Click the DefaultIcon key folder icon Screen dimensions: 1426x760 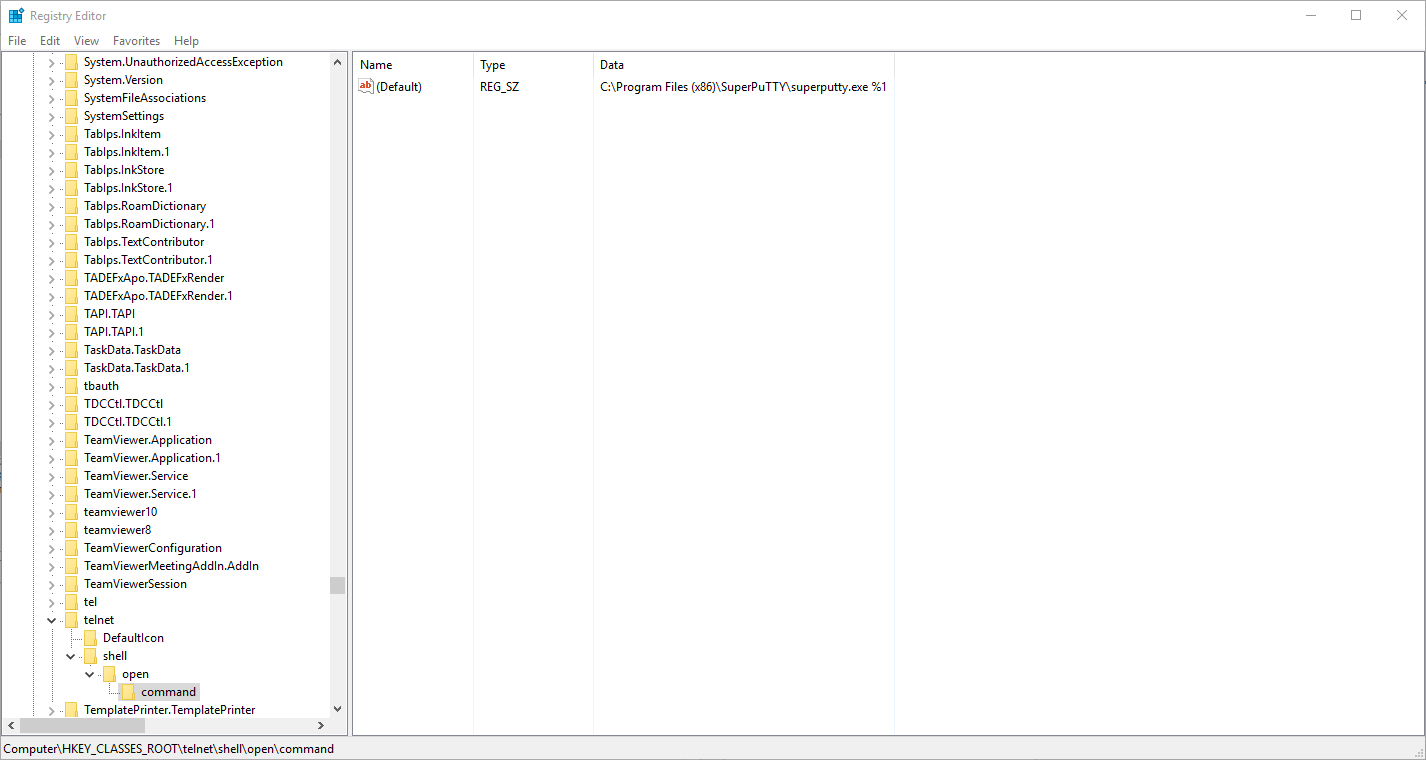pyautogui.click(x=90, y=638)
